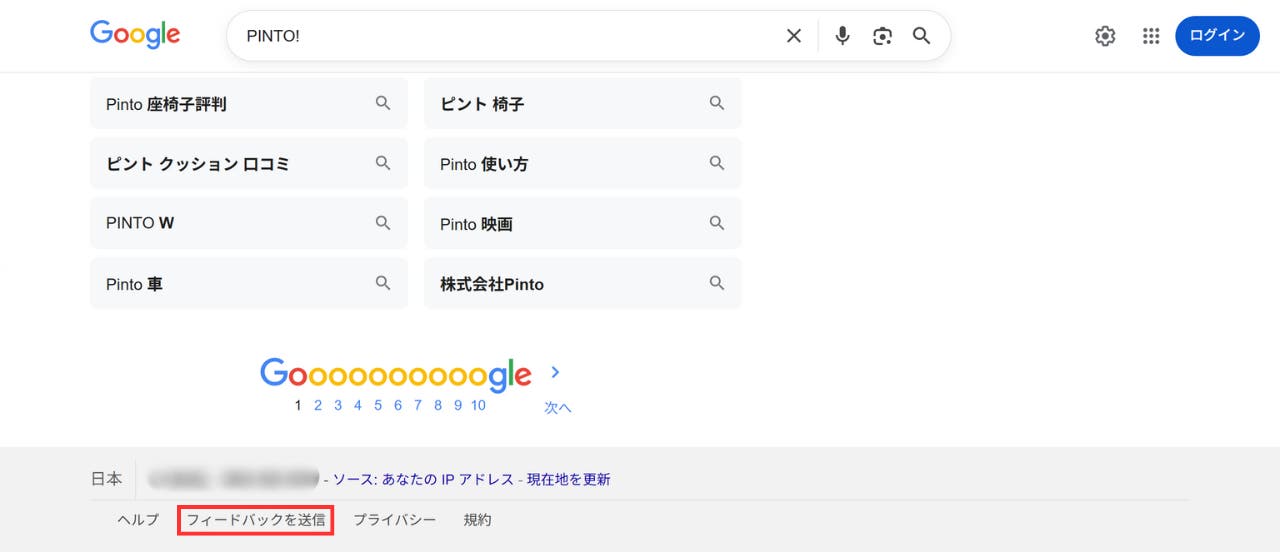Open quick settings gear icon
1280x552 pixels.
point(1104,36)
